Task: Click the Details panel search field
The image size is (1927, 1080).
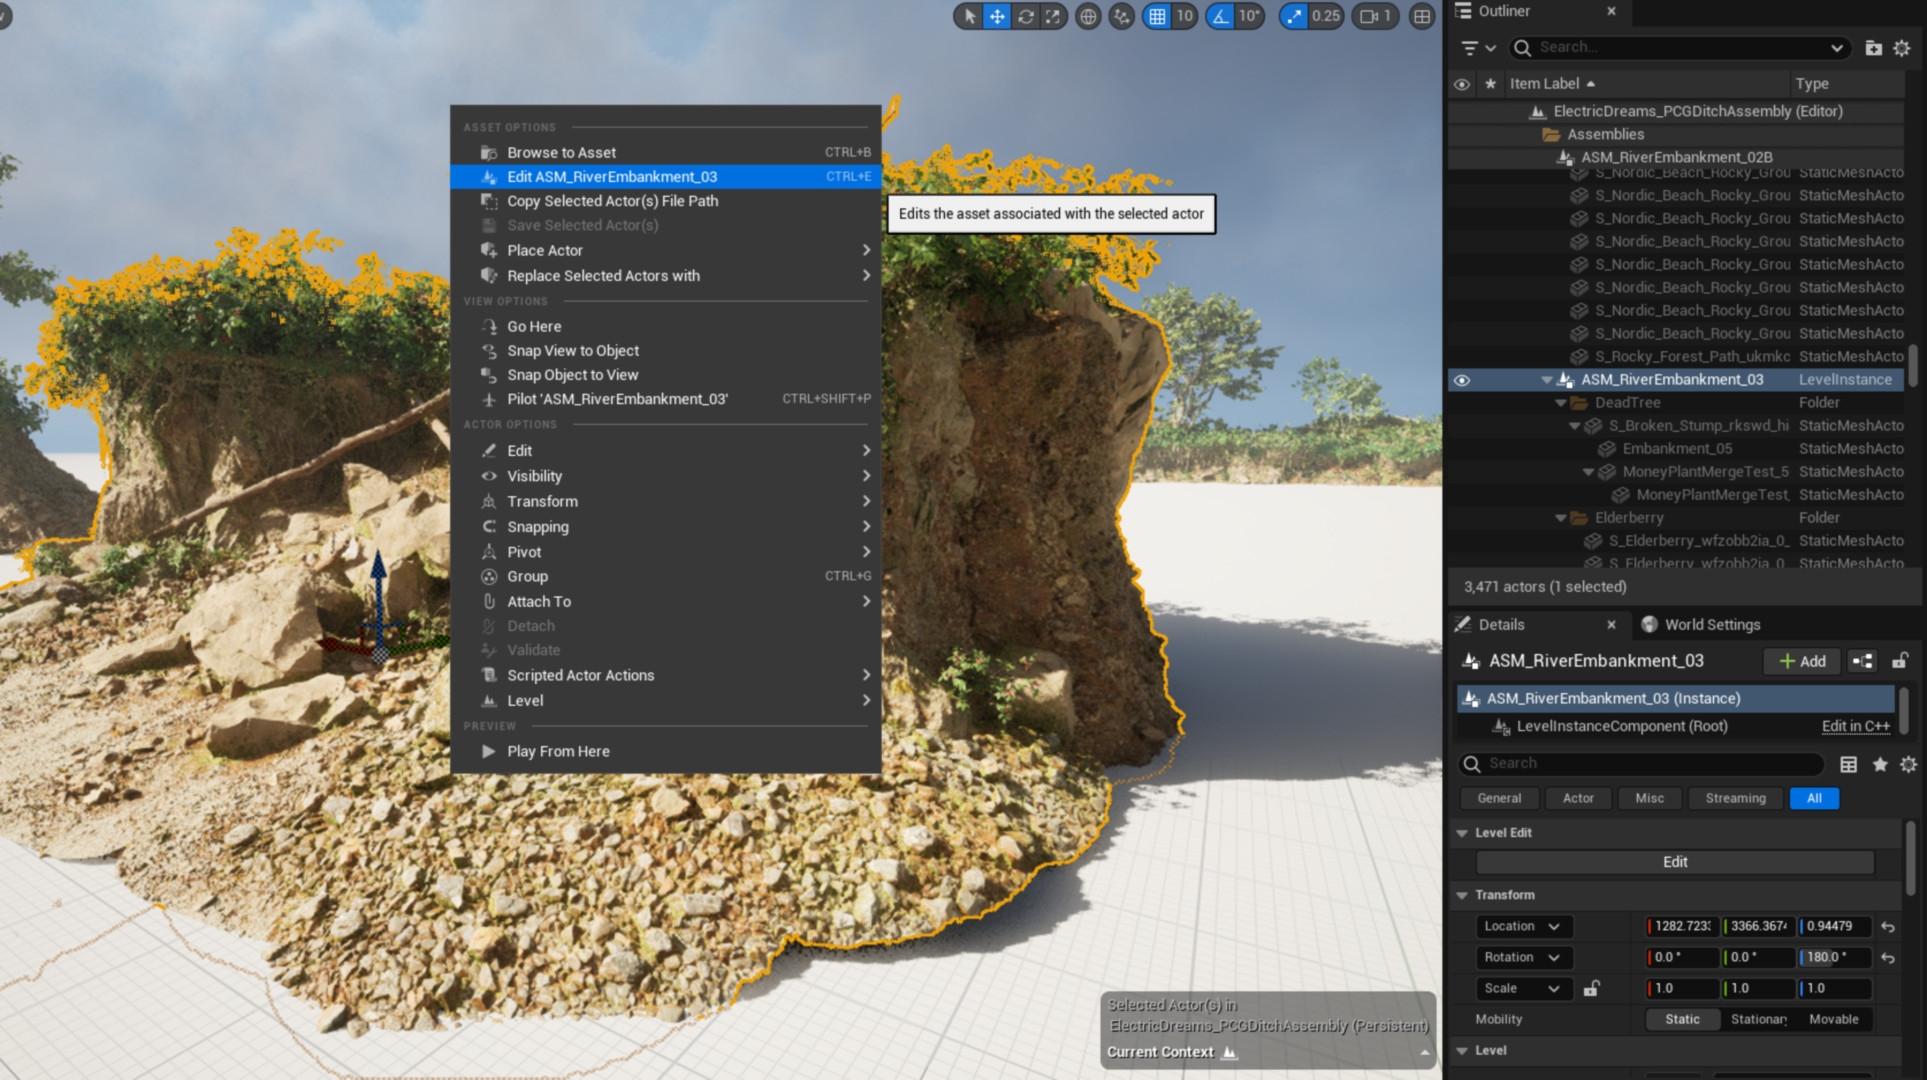Action: click(x=1640, y=763)
